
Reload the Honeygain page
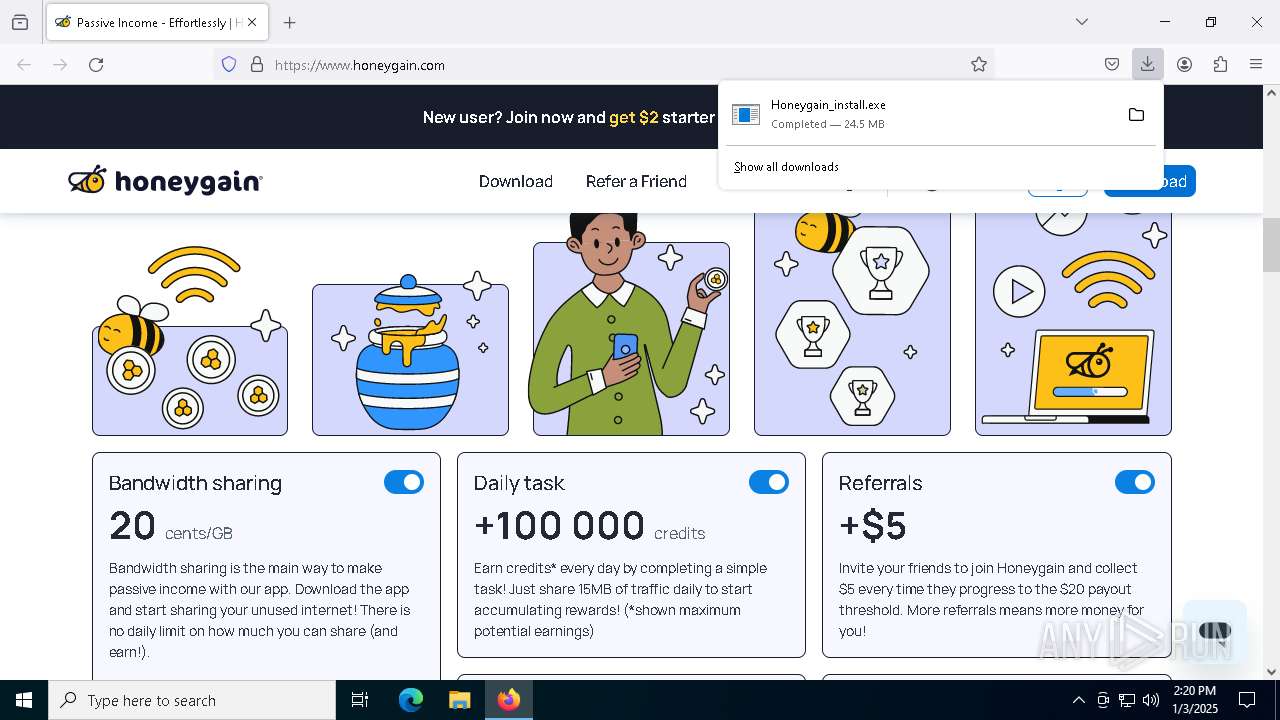coord(96,65)
